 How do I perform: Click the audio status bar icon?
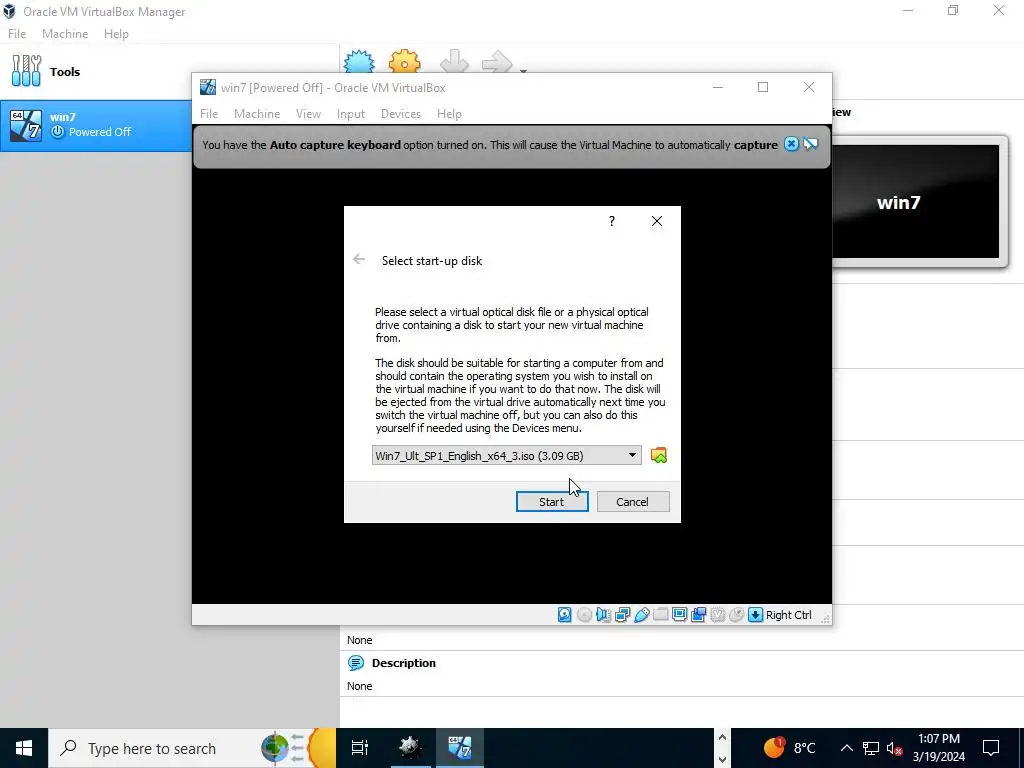[603, 615]
